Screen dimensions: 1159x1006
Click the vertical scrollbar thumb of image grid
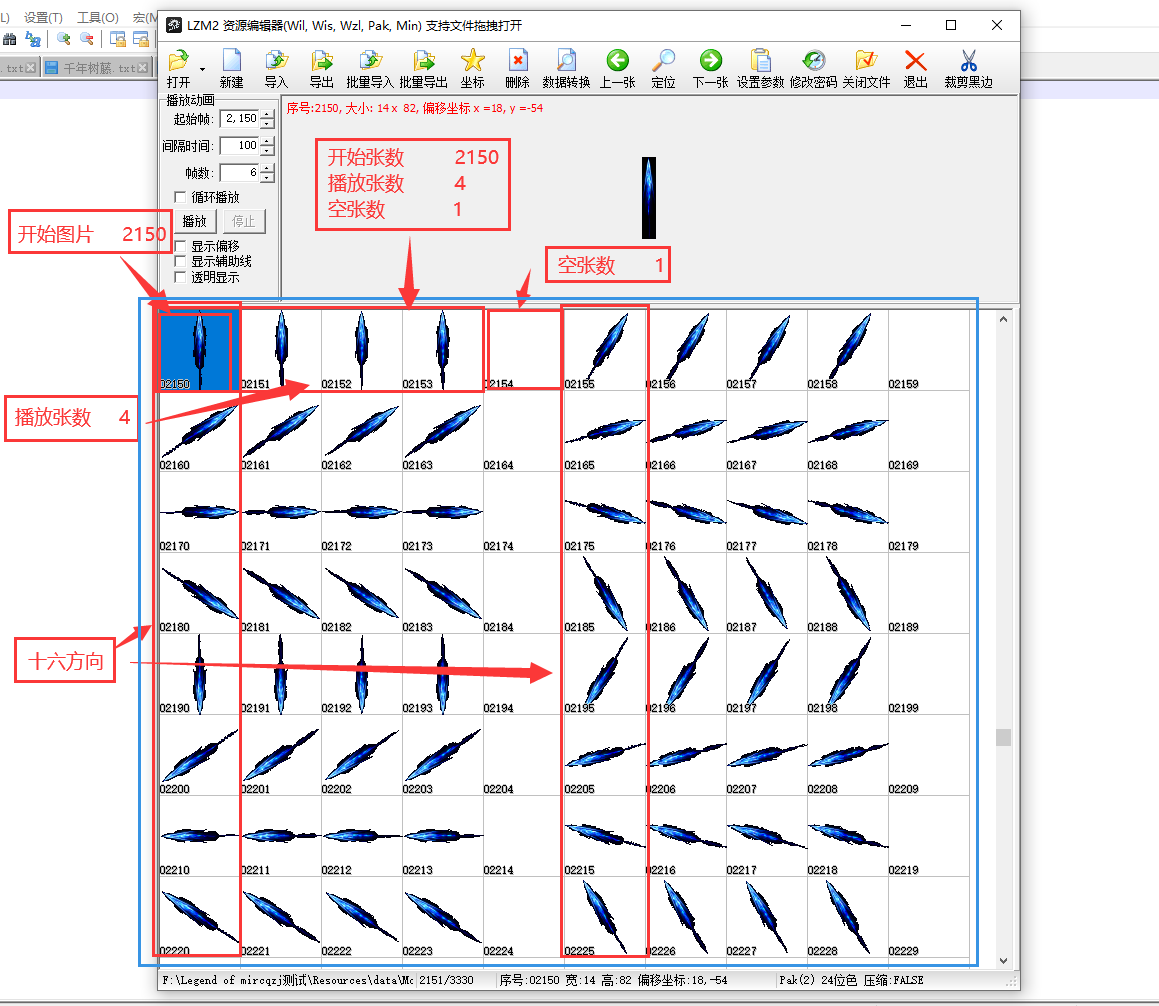[x=1003, y=737]
